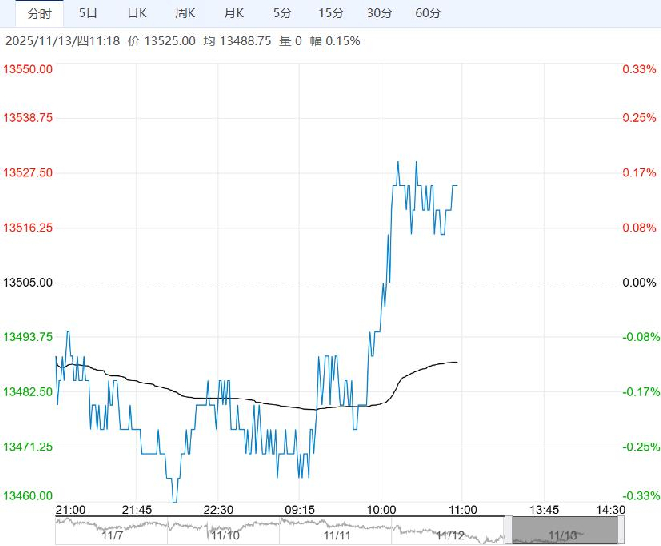Click the 13505.00 price axis label
Image resolution: width=661 pixels, height=546 pixels.
(x=29, y=283)
